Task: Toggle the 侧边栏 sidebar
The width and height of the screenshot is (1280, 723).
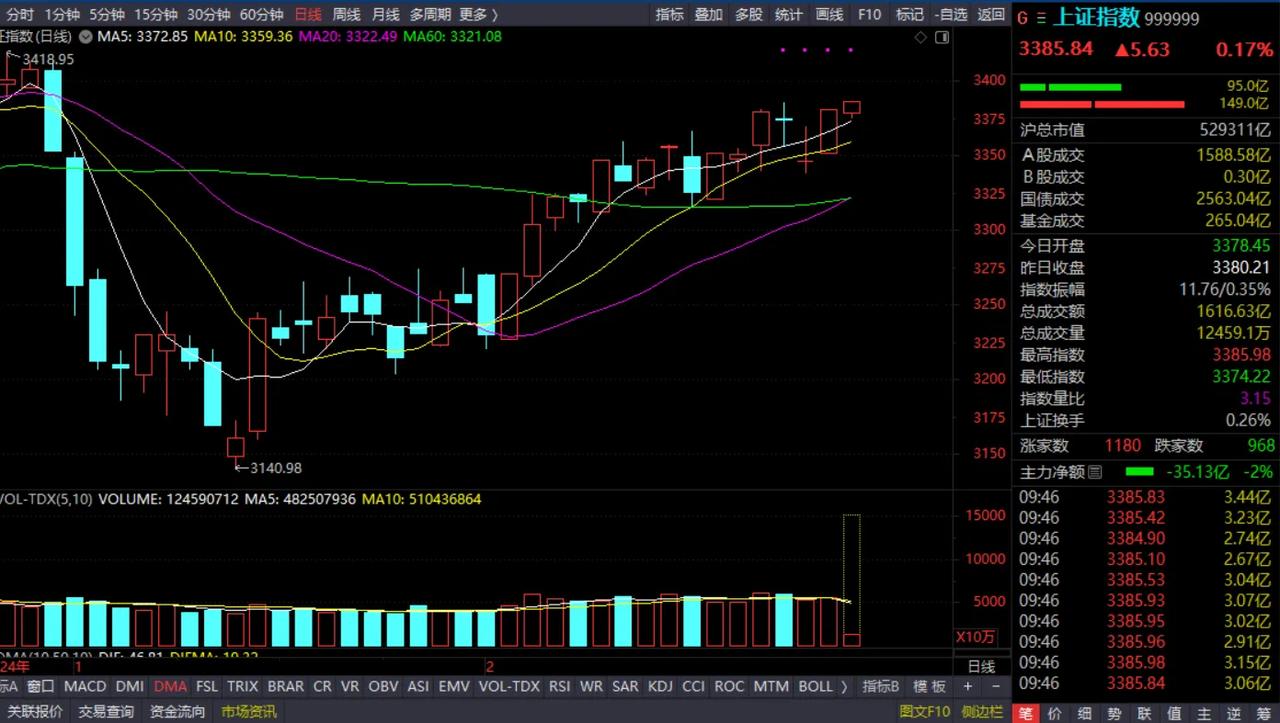Action: point(983,712)
